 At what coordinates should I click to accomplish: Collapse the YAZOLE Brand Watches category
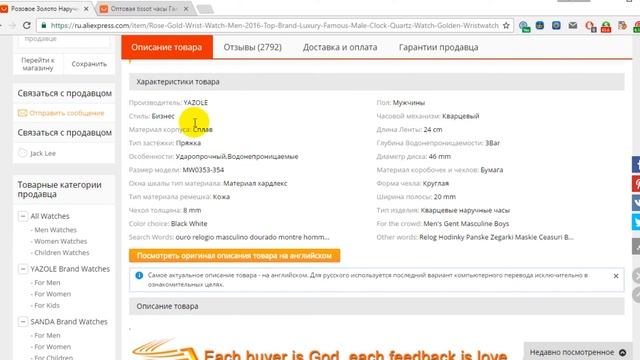pyautogui.click(x=23, y=269)
